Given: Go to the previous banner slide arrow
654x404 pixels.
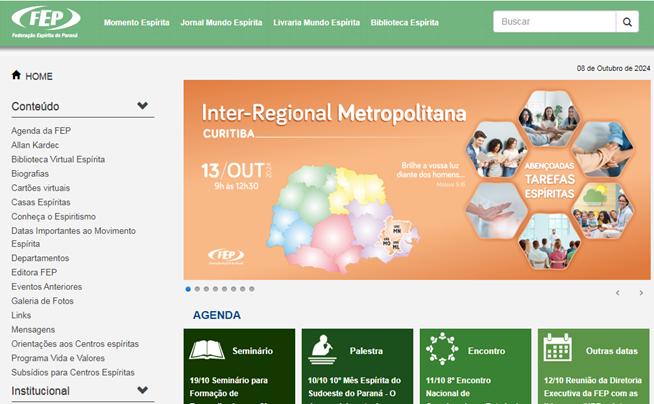Looking at the screenshot, I should pos(618,293).
